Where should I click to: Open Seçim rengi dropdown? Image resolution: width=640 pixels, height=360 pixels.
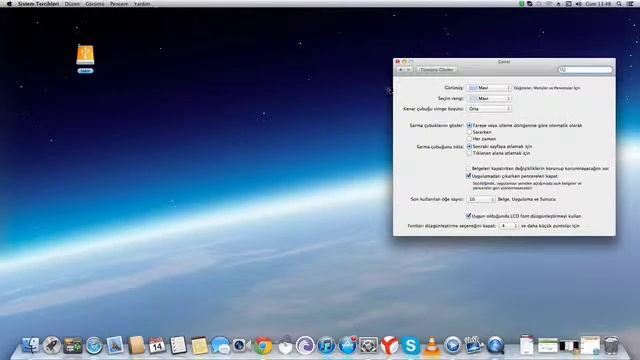(x=489, y=98)
